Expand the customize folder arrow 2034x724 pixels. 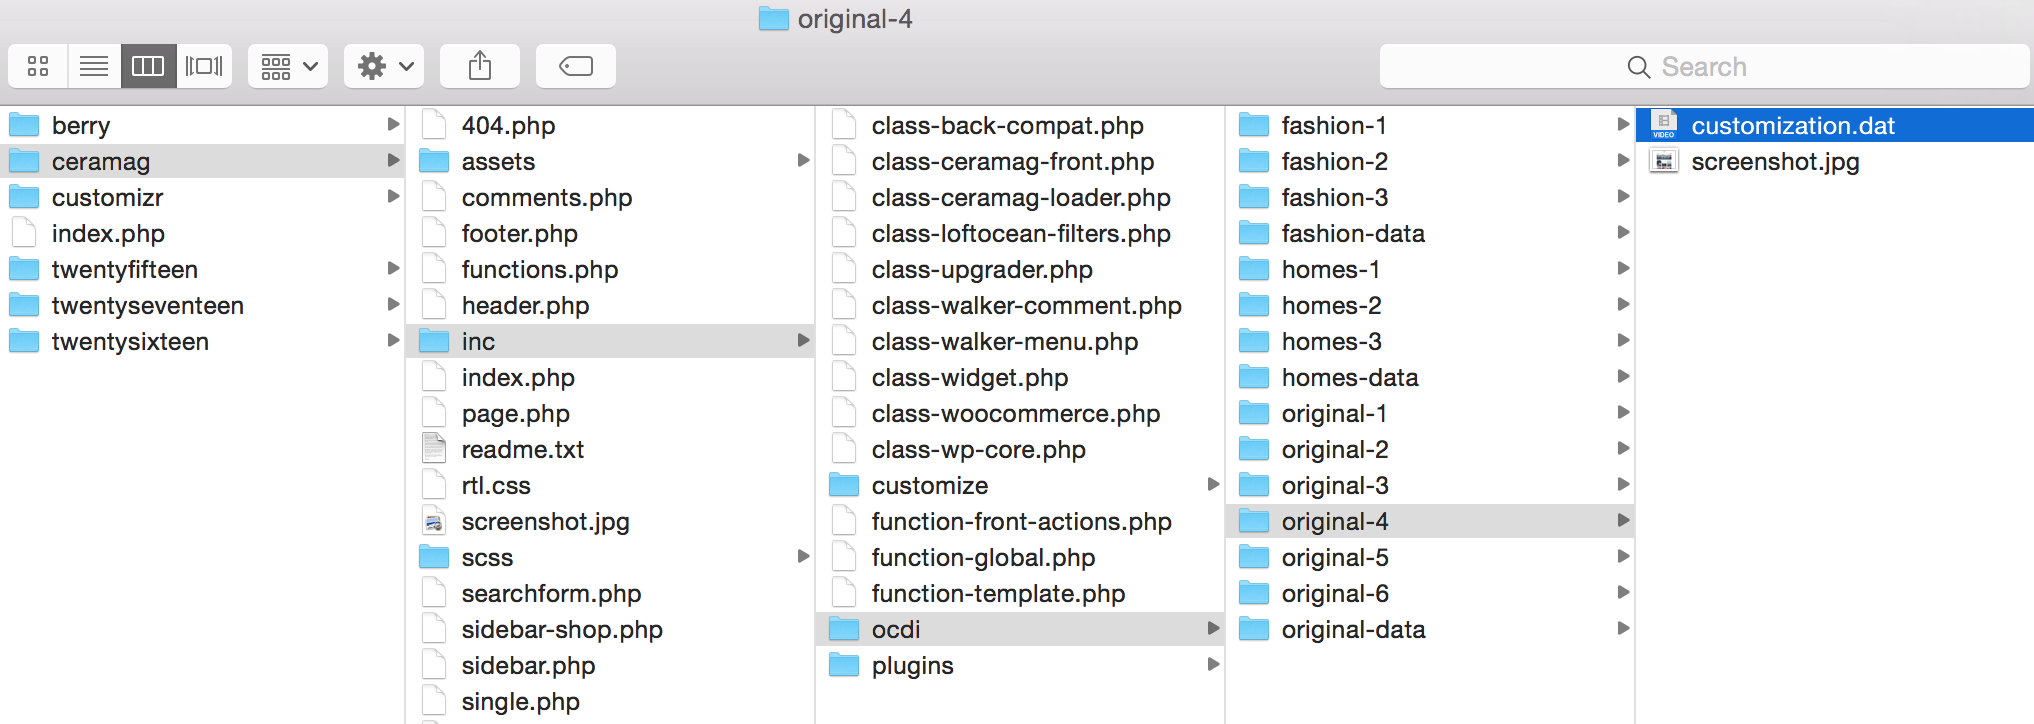pos(1213,484)
